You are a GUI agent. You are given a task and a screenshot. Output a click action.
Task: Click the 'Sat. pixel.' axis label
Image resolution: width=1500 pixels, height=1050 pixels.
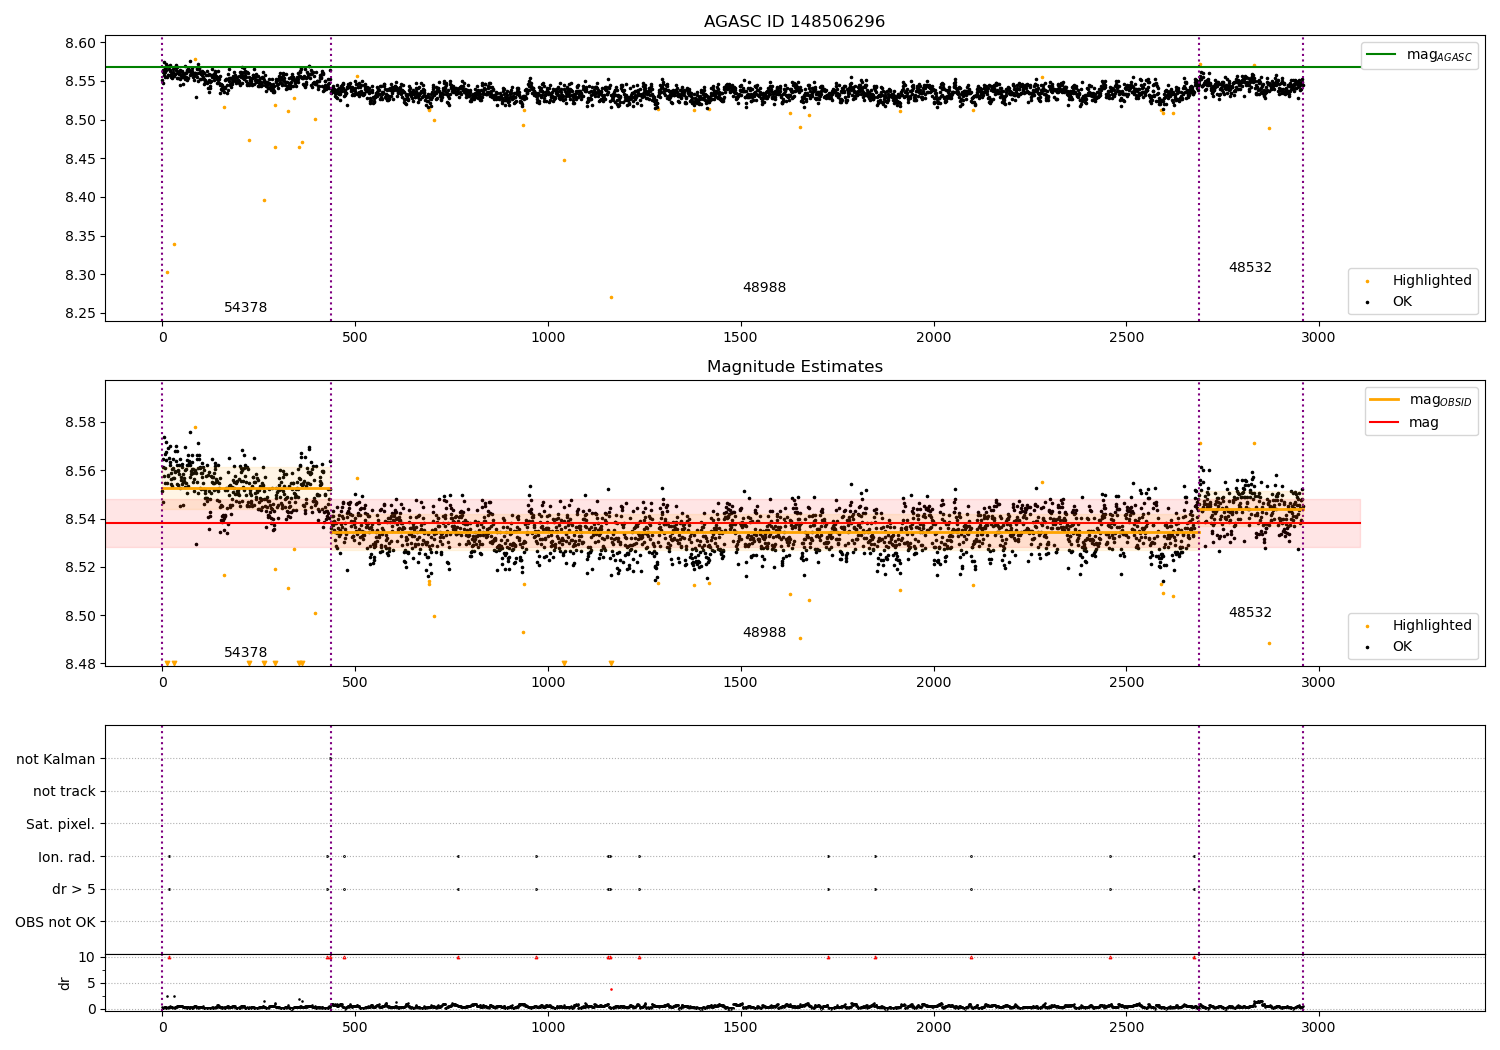[x=60, y=824]
